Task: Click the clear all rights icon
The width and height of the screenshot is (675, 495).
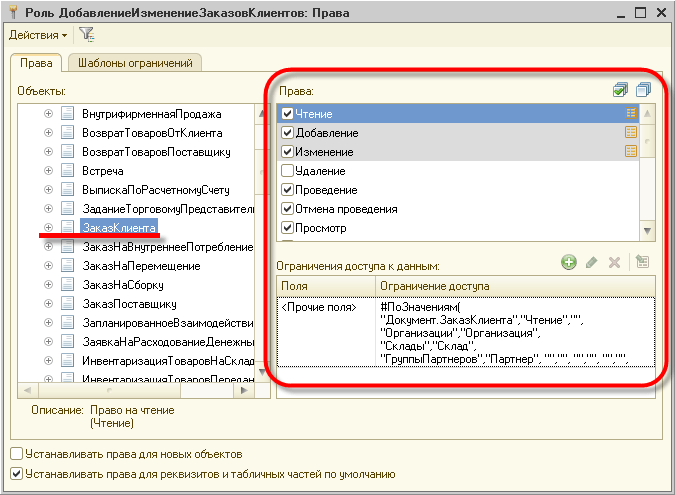Action: (x=643, y=90)
